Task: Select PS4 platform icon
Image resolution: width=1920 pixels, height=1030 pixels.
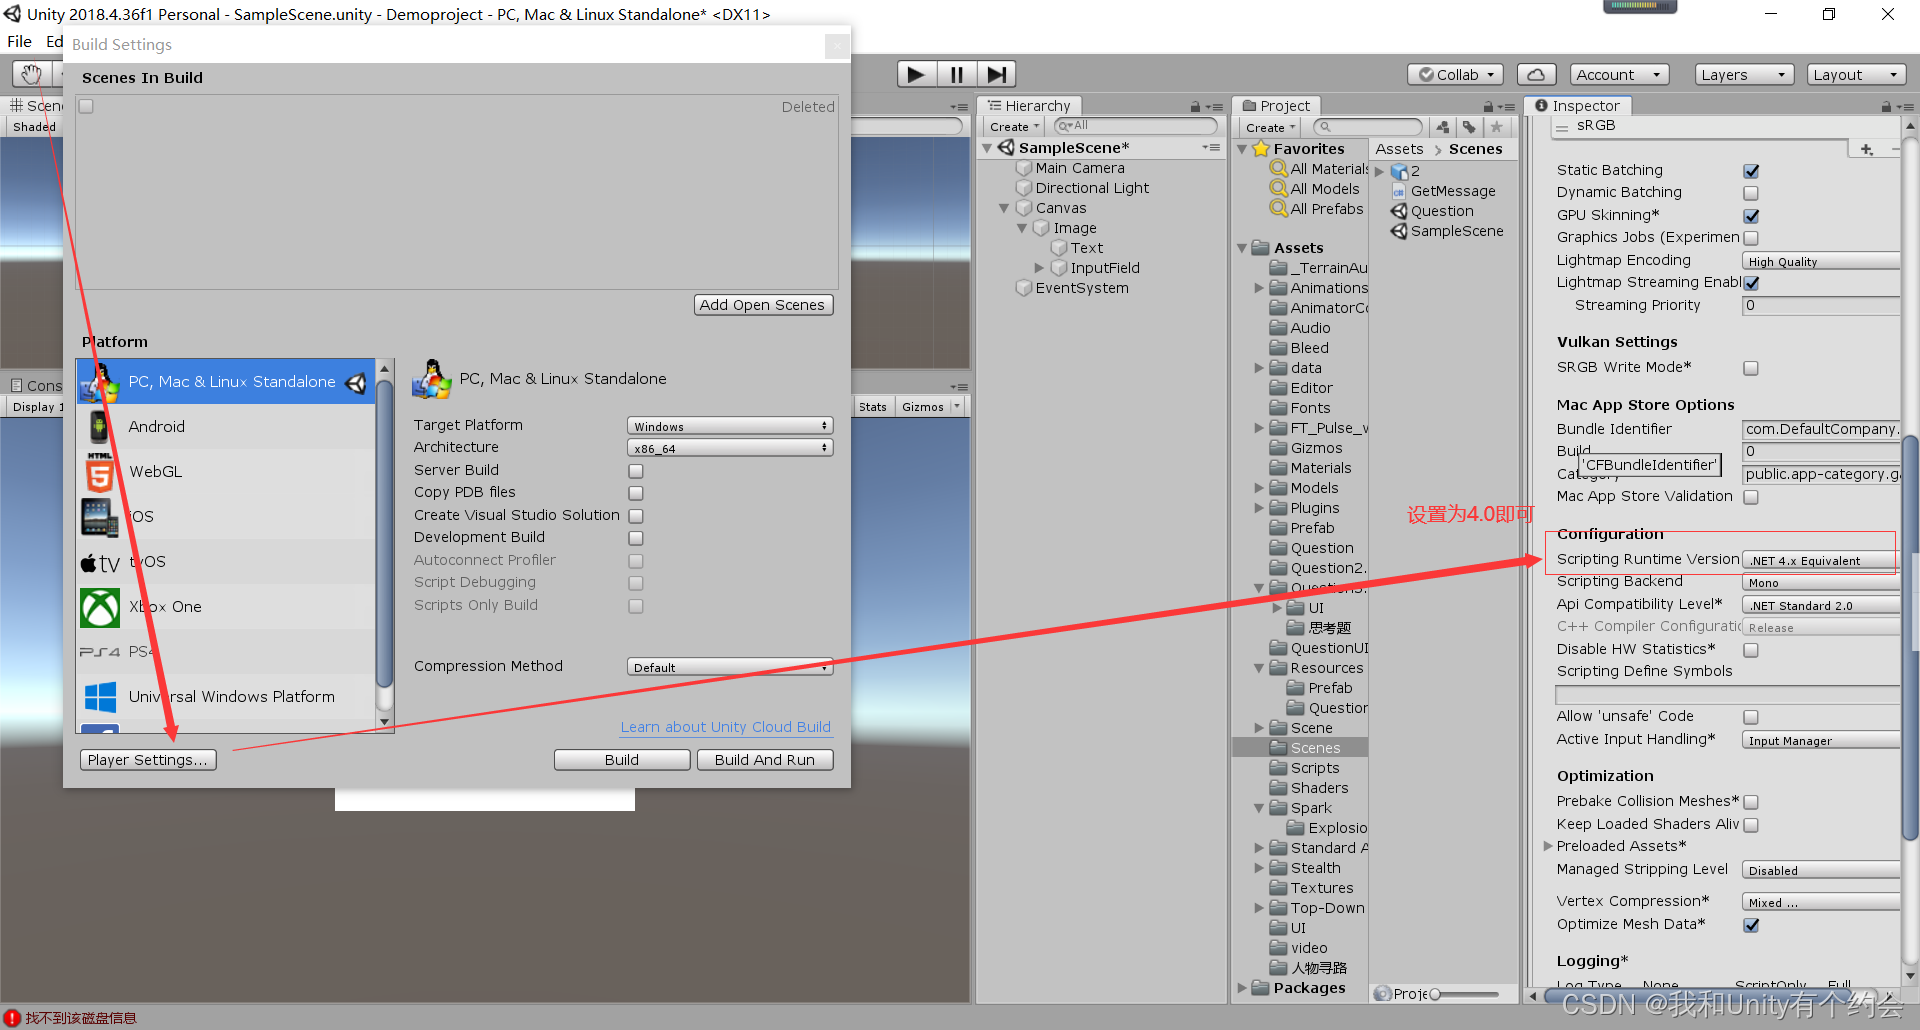Action: click(100, 652)
